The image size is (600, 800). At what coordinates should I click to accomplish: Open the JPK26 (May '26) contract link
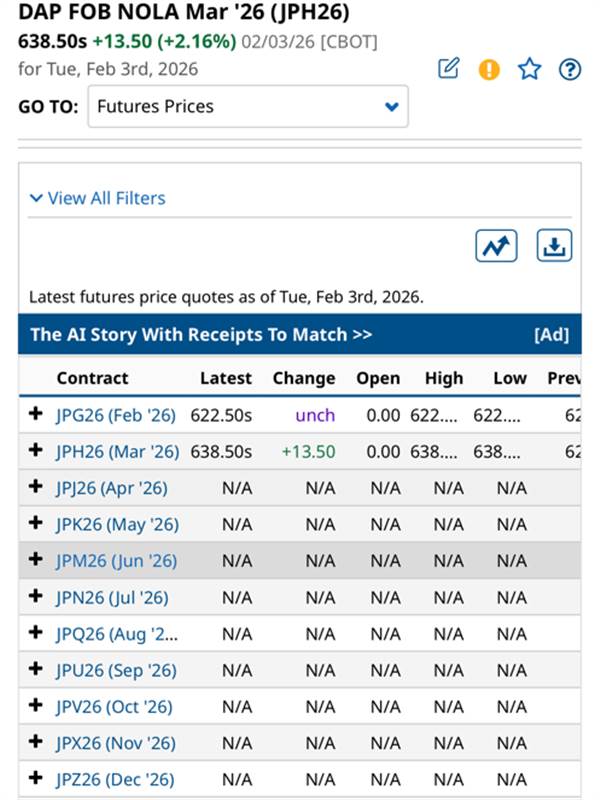coord(117,524)
